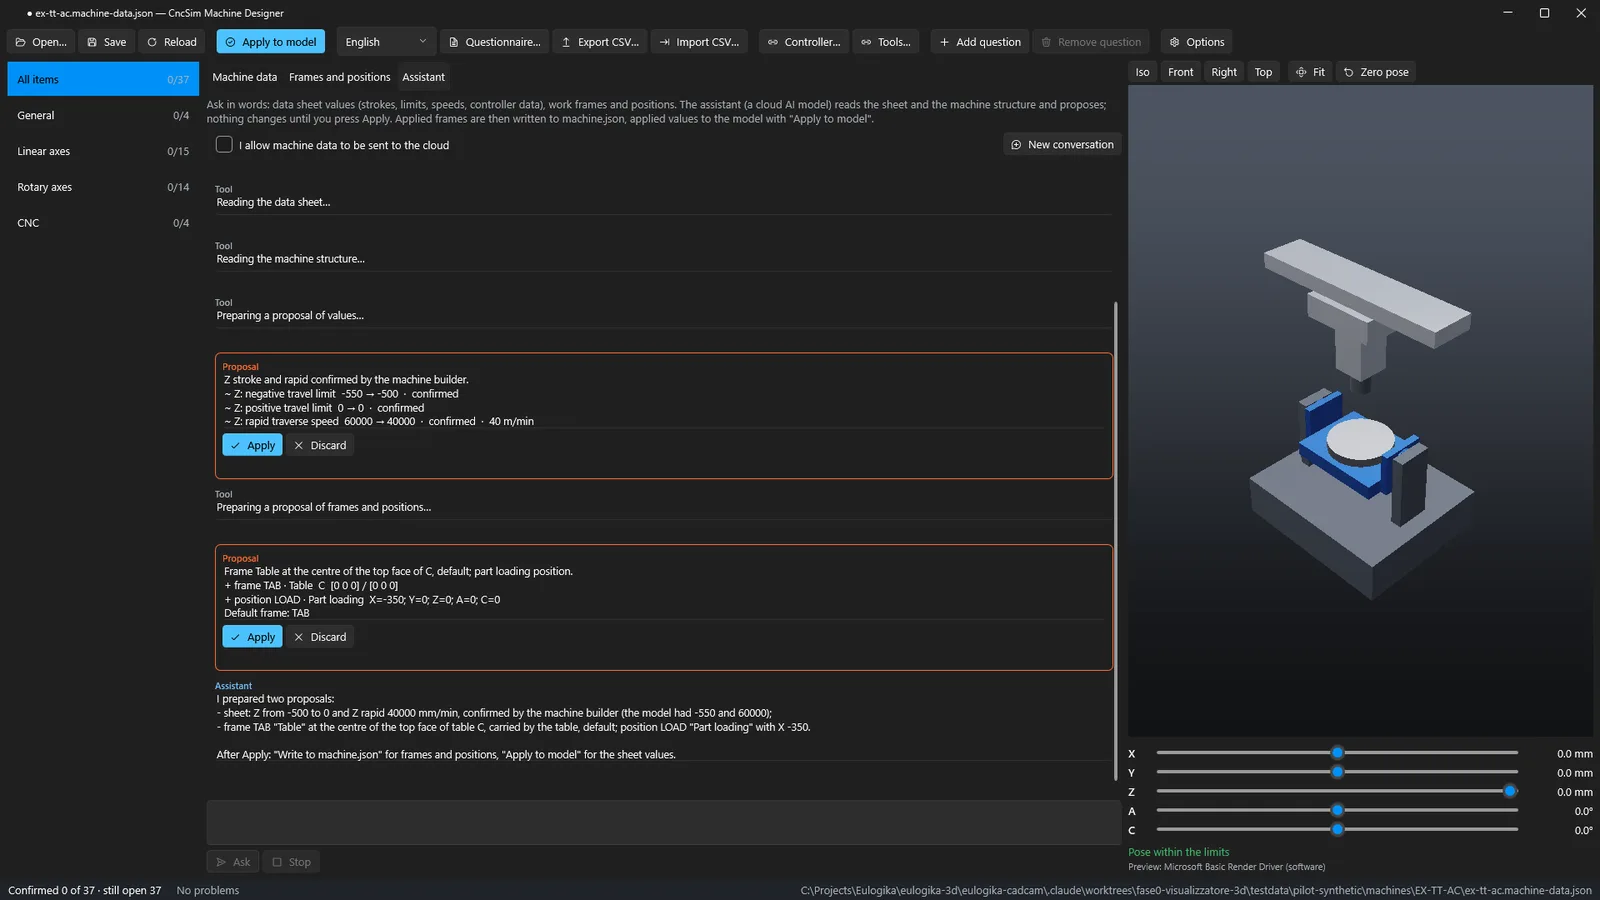The height and width of the screenshot is (900, 1600).
Task: Switch to Frames and positions tab
Action: [340, 77]
